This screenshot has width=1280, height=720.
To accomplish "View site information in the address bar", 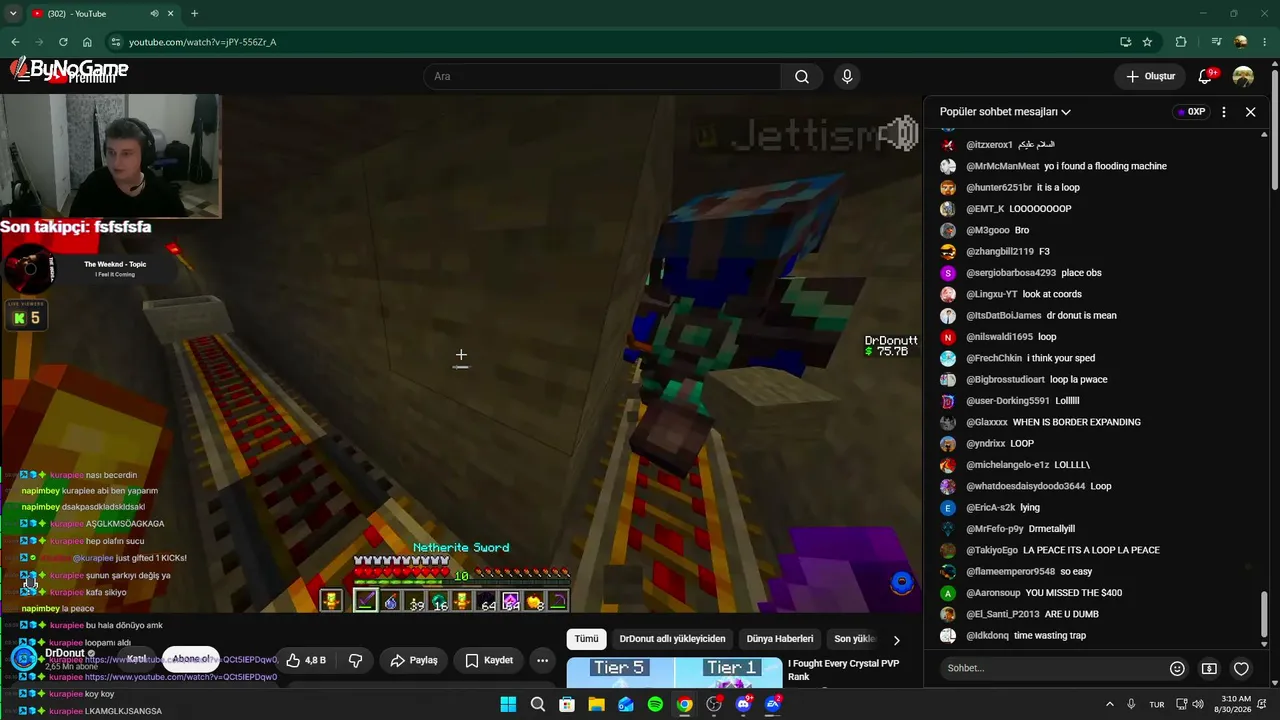I will [x=116, y=42].
